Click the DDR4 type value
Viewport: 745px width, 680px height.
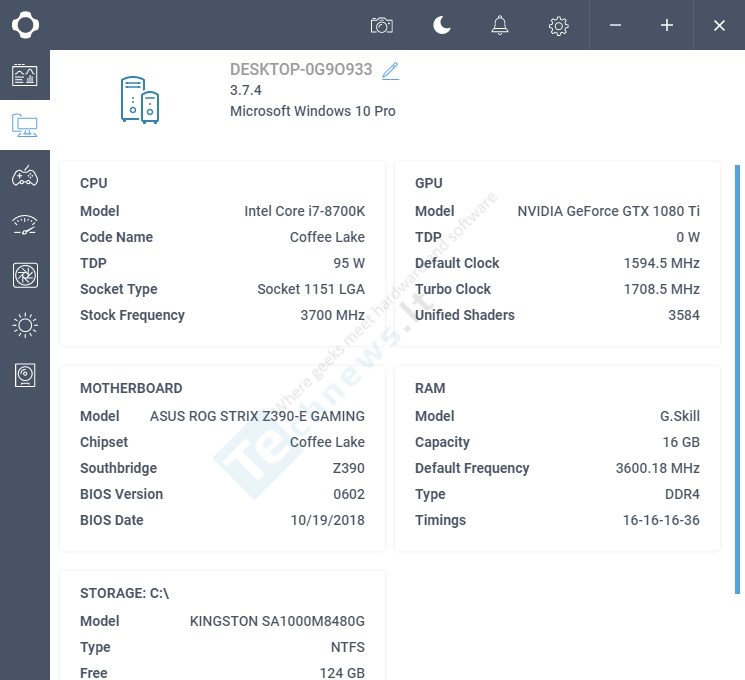682,494
